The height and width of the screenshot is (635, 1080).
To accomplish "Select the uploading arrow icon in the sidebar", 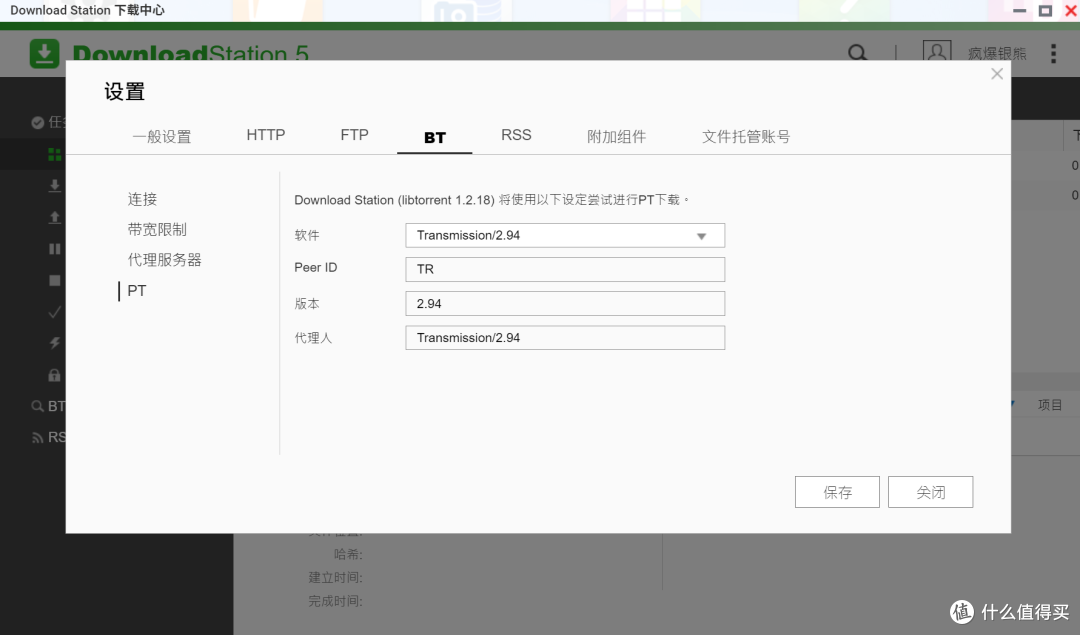I will point(54,218).
